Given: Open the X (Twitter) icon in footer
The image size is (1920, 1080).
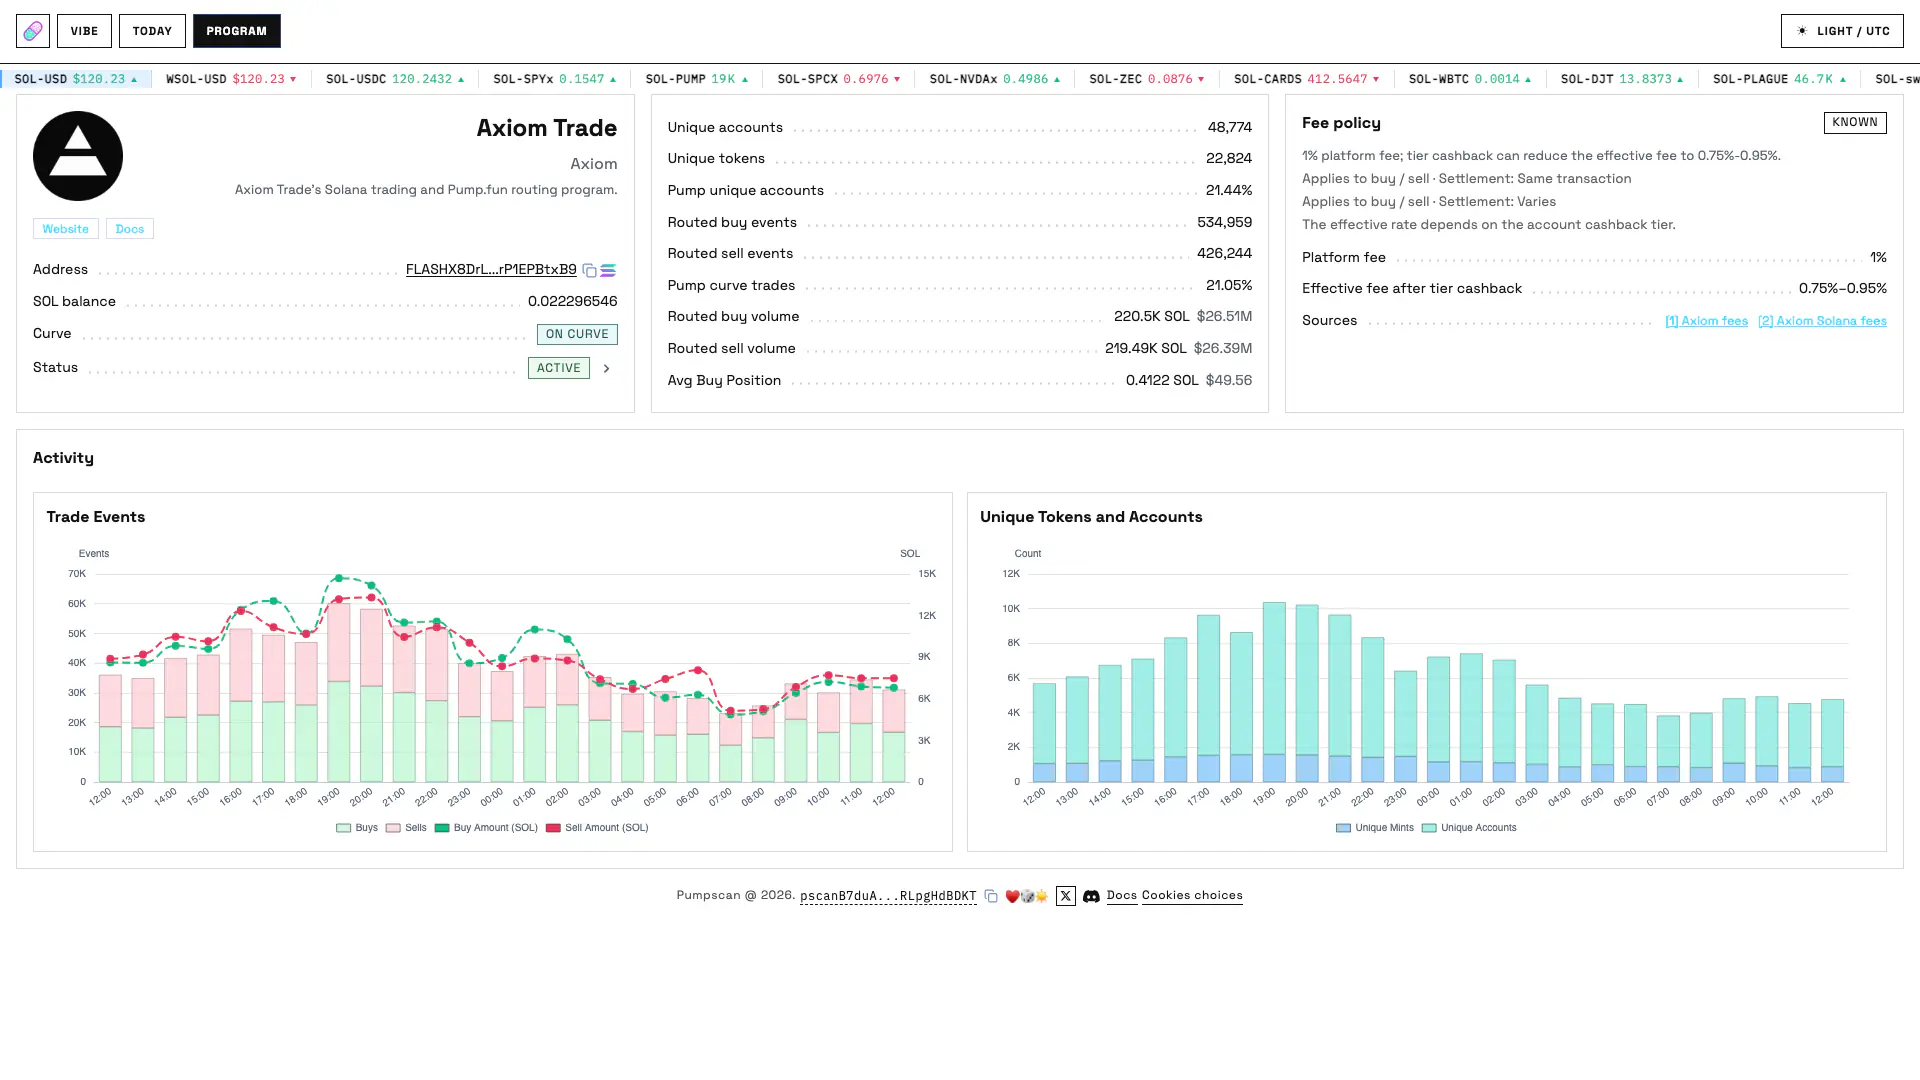Looking at the screenshot, I should (1066, 896).
